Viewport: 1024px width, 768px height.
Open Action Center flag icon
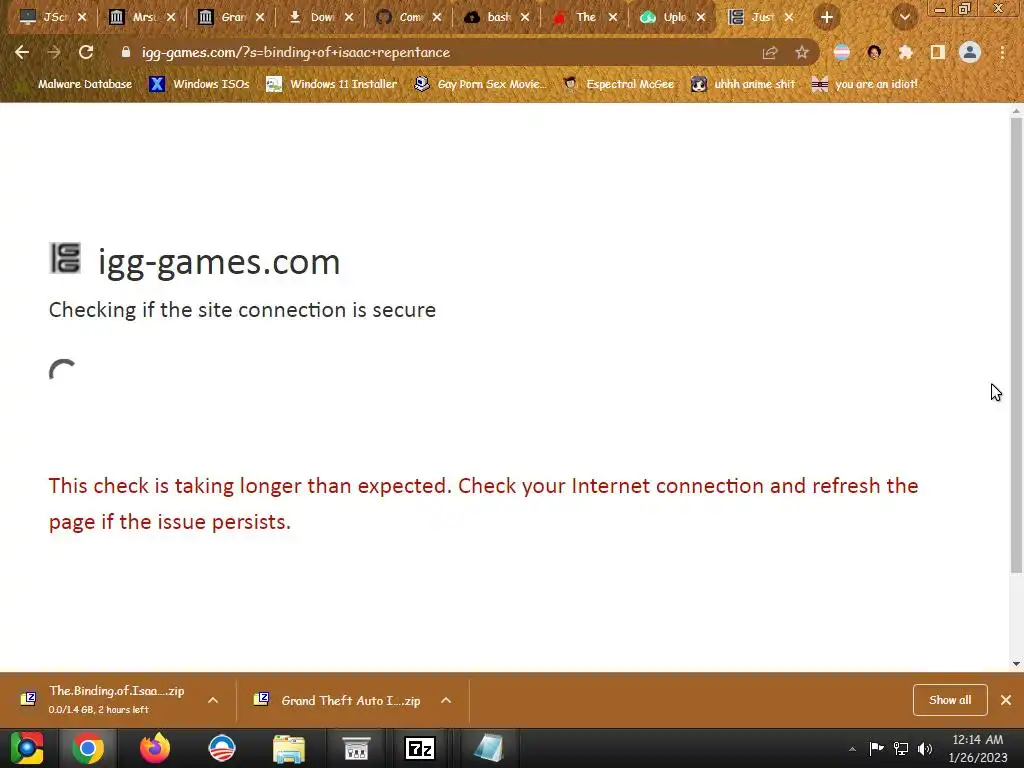click(876, 748)
